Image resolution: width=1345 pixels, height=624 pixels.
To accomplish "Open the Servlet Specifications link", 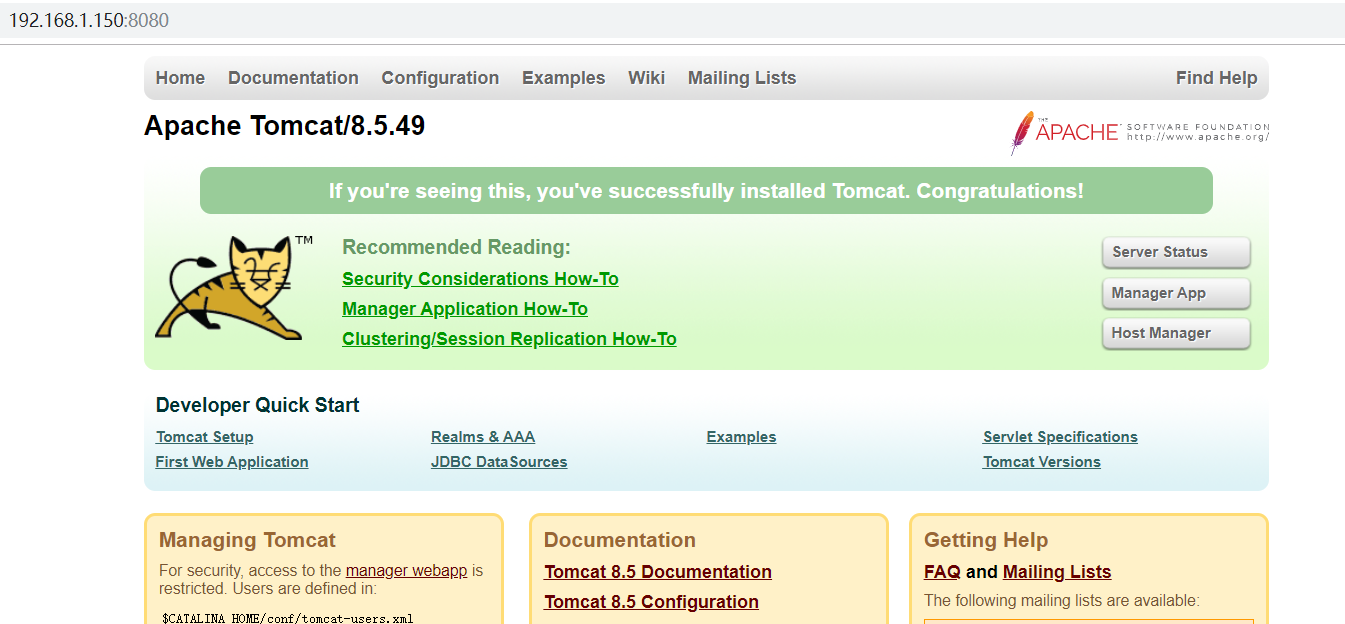I will (1060, 436).
